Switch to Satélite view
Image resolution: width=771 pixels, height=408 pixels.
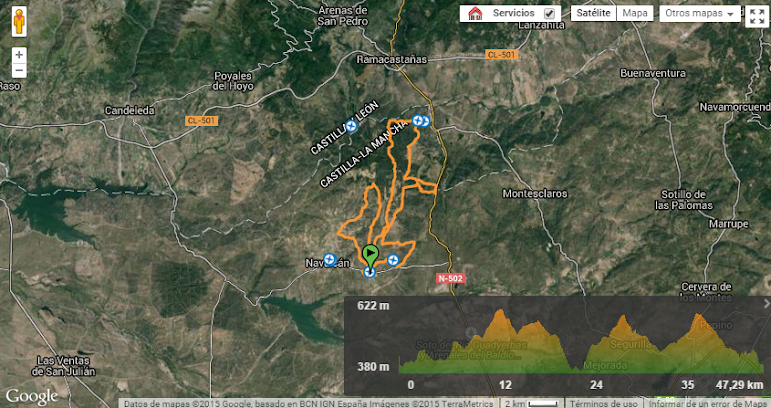coord(593,13)
